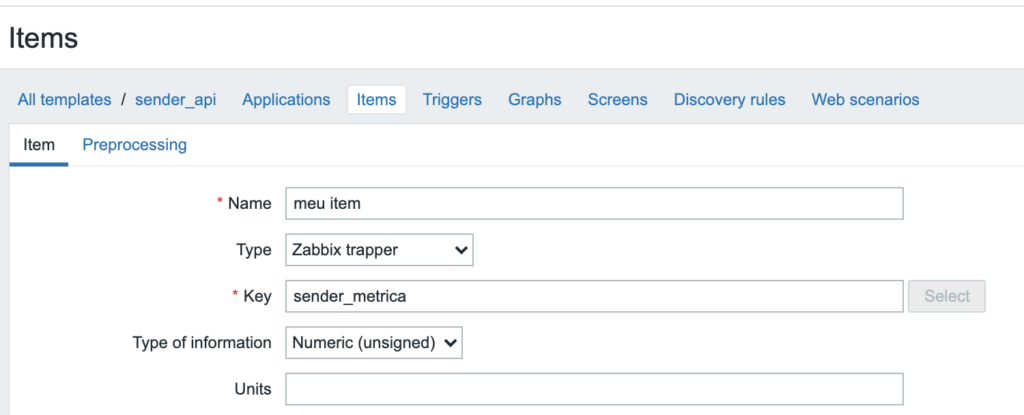Click the Type of information label

(x=201, y=343)
